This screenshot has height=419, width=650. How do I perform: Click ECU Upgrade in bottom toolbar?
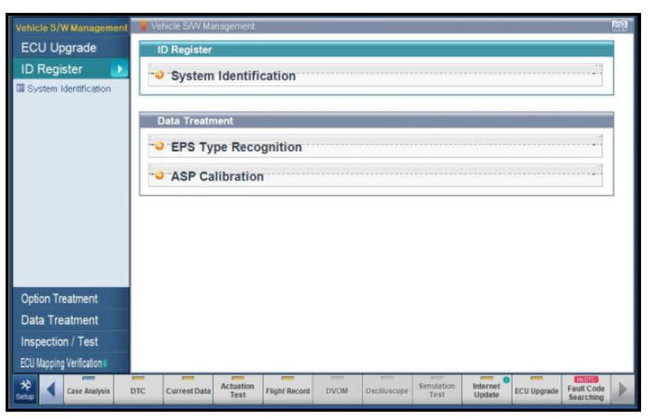pos(536,390)
